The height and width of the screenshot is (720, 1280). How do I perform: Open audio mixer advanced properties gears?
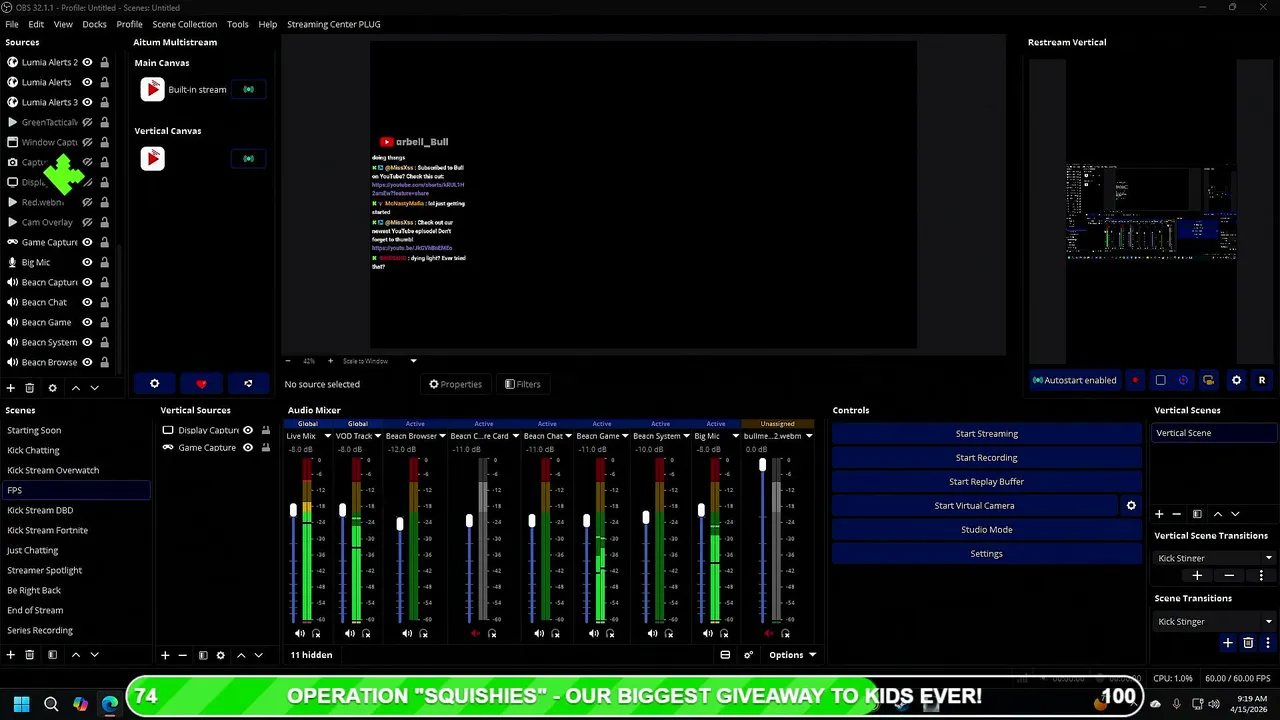[x=748, y=655]
